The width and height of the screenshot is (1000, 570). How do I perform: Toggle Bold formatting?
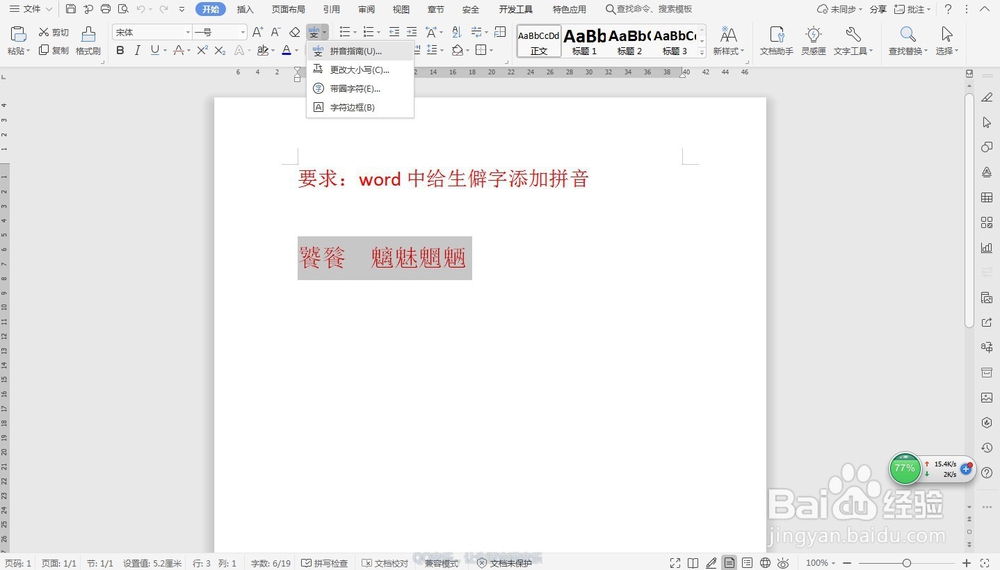[120, 50]
